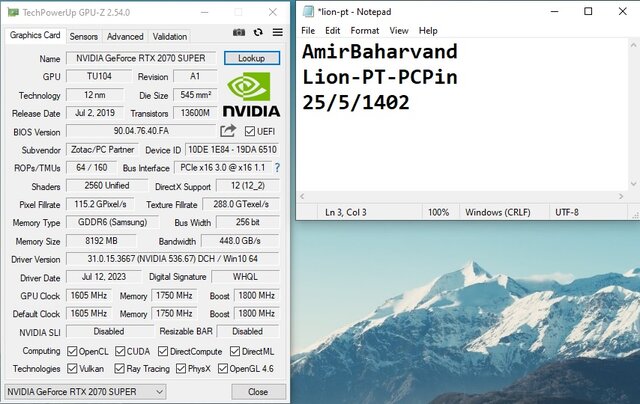Click the Driver Date Jul 12, 2023 field
This screenshot has width=640, height=404.
[104, 277]
